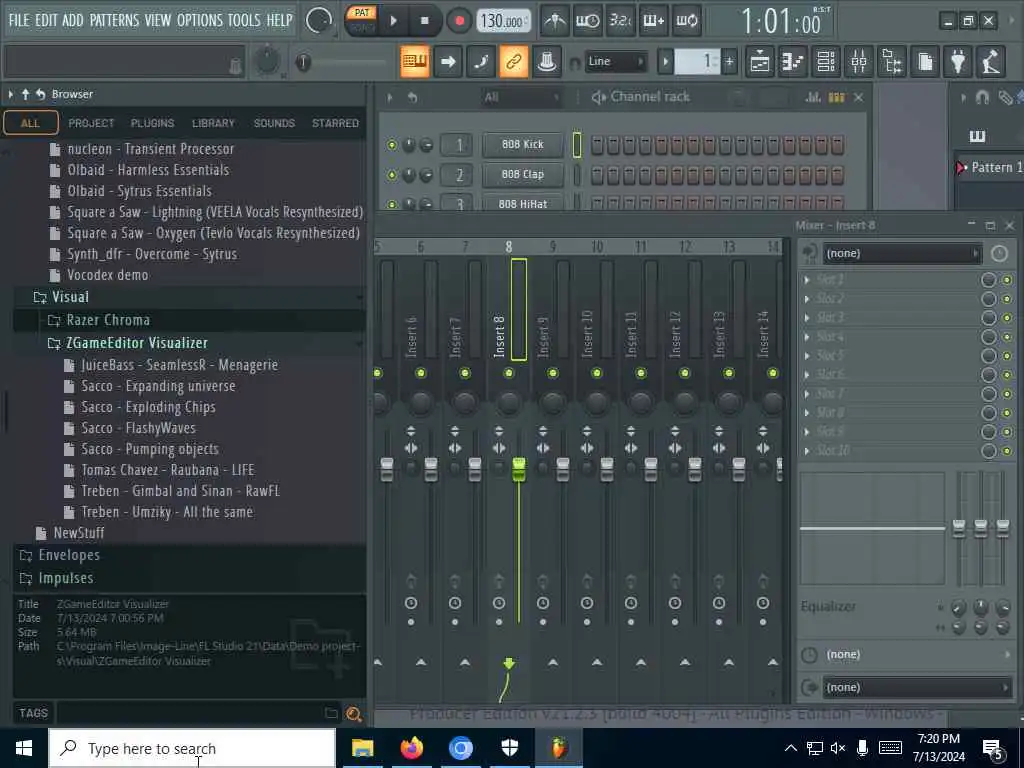Toggle the countdown before recording icon
1024x768 pixels.
pyautogui.click(x=620, y=21)
